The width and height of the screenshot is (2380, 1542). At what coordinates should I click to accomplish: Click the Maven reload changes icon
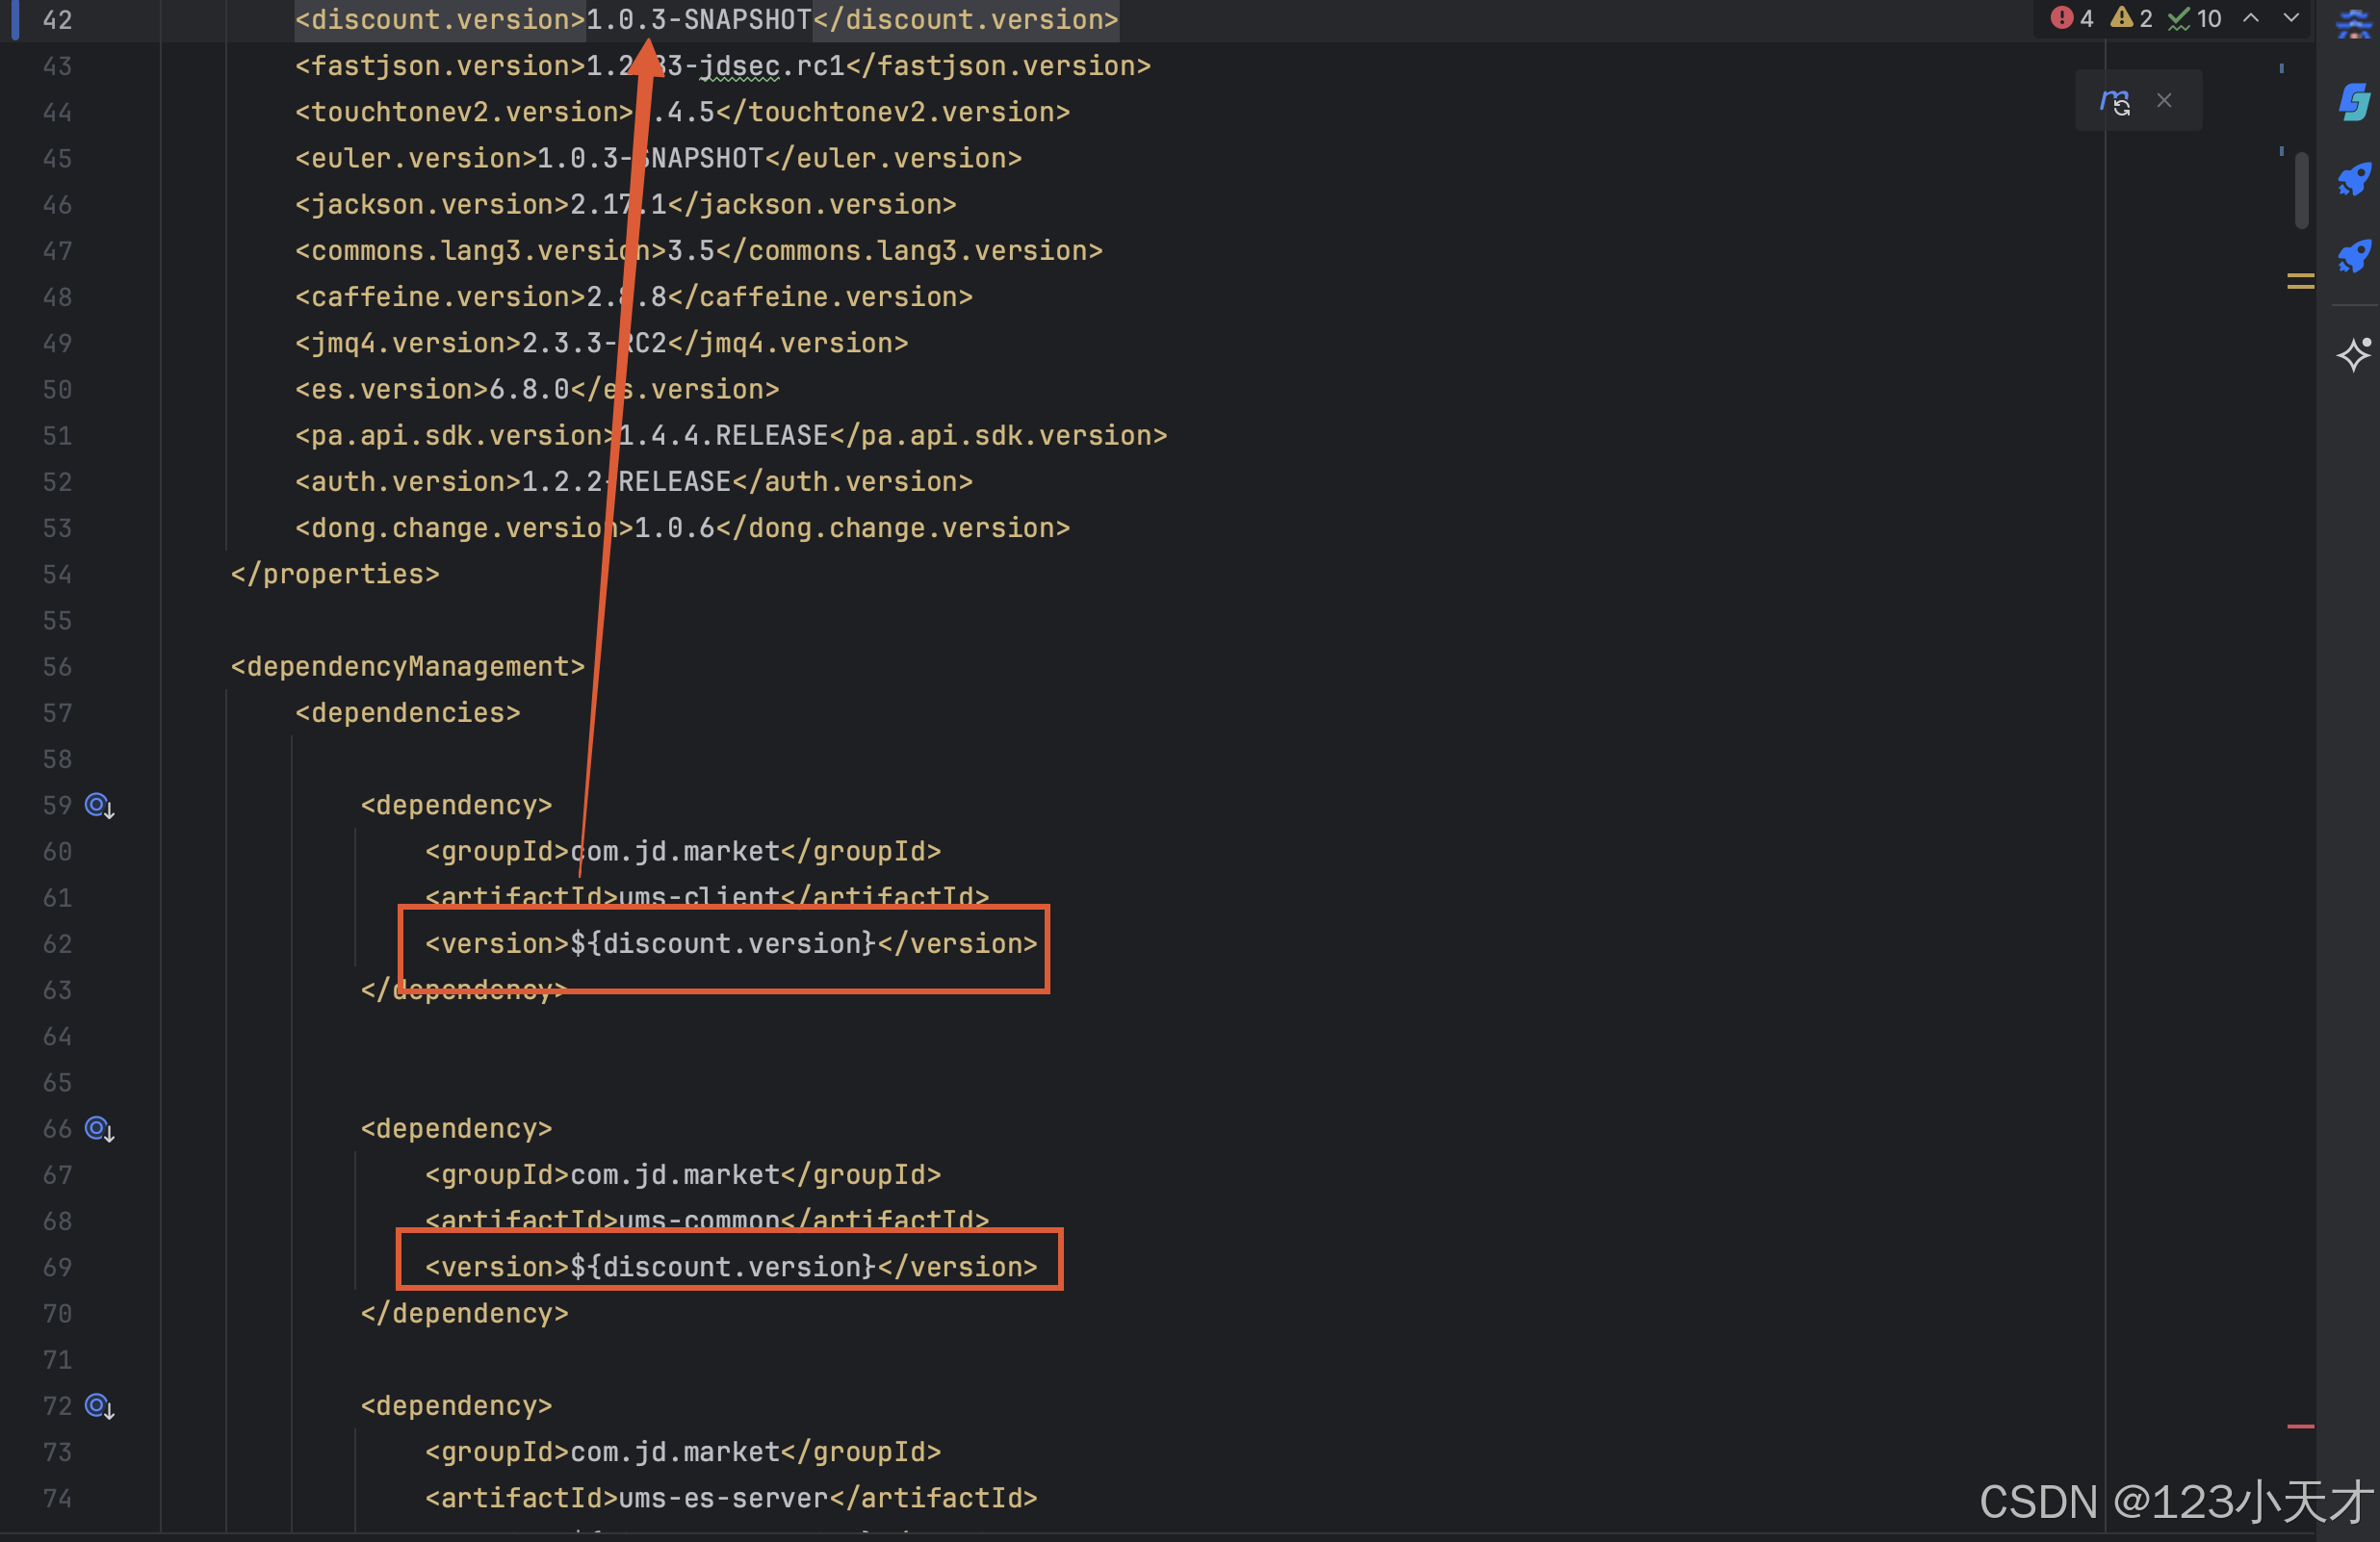coord(2115,101)
